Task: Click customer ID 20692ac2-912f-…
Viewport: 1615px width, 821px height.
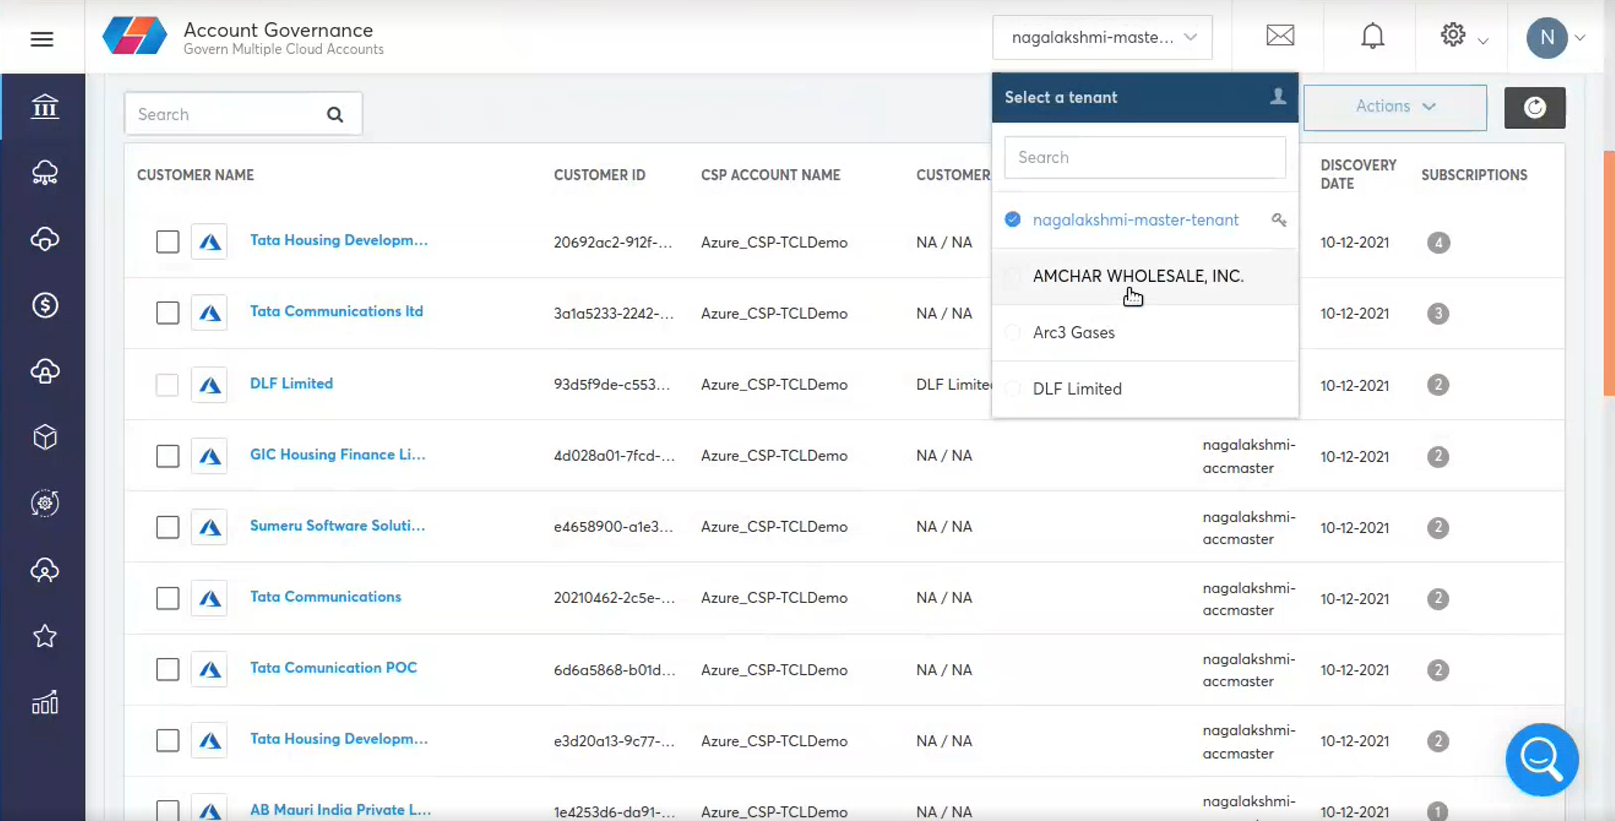Action: tap(613, 242)
